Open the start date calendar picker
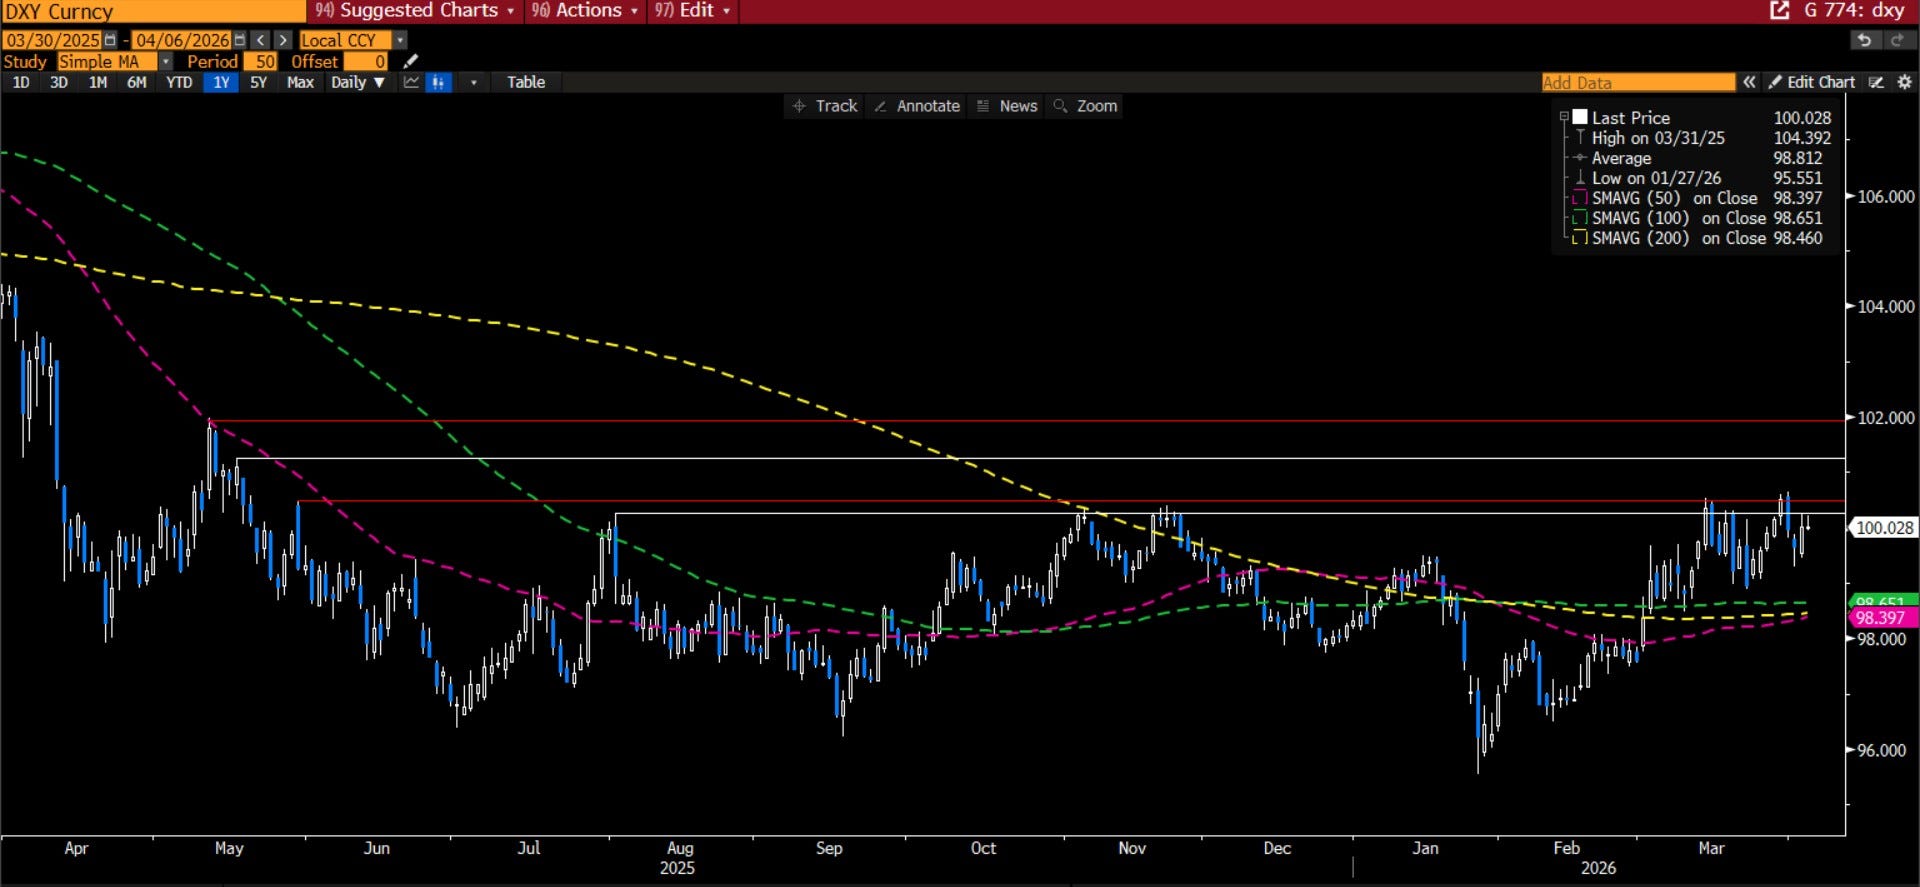1920x887 pixels. click(x=110, y=40)
